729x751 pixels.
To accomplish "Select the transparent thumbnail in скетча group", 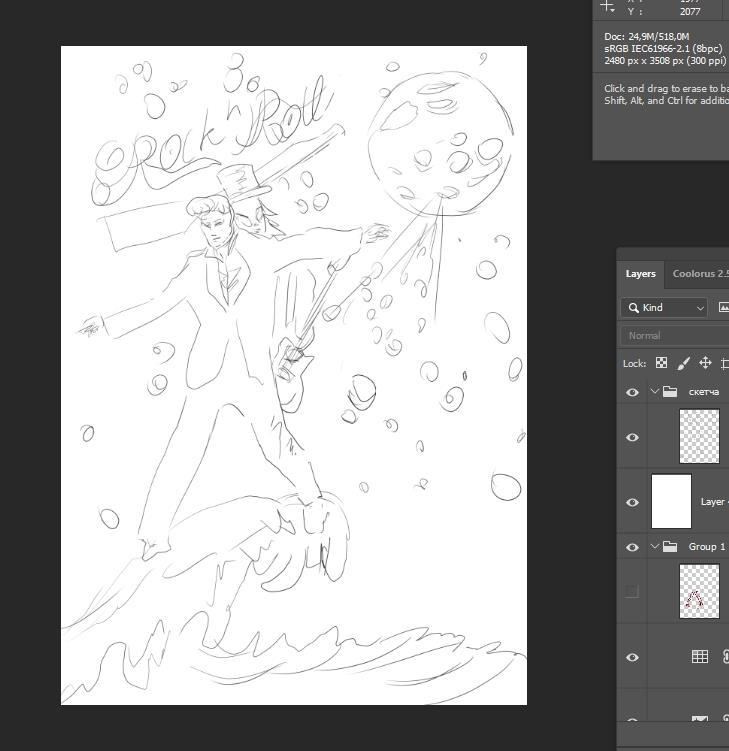I will [x=699, y=436].
